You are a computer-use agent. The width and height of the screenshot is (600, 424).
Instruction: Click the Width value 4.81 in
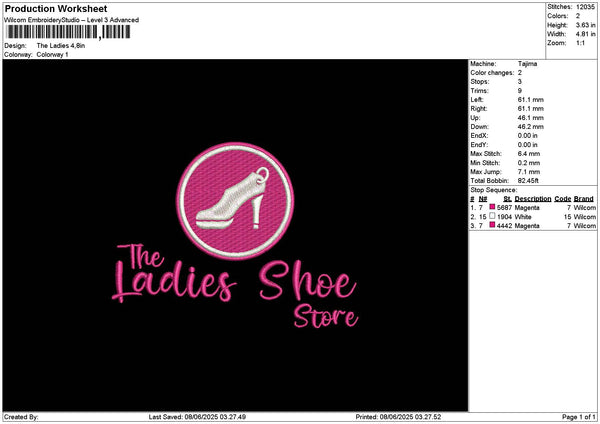[x=585, y=34]
